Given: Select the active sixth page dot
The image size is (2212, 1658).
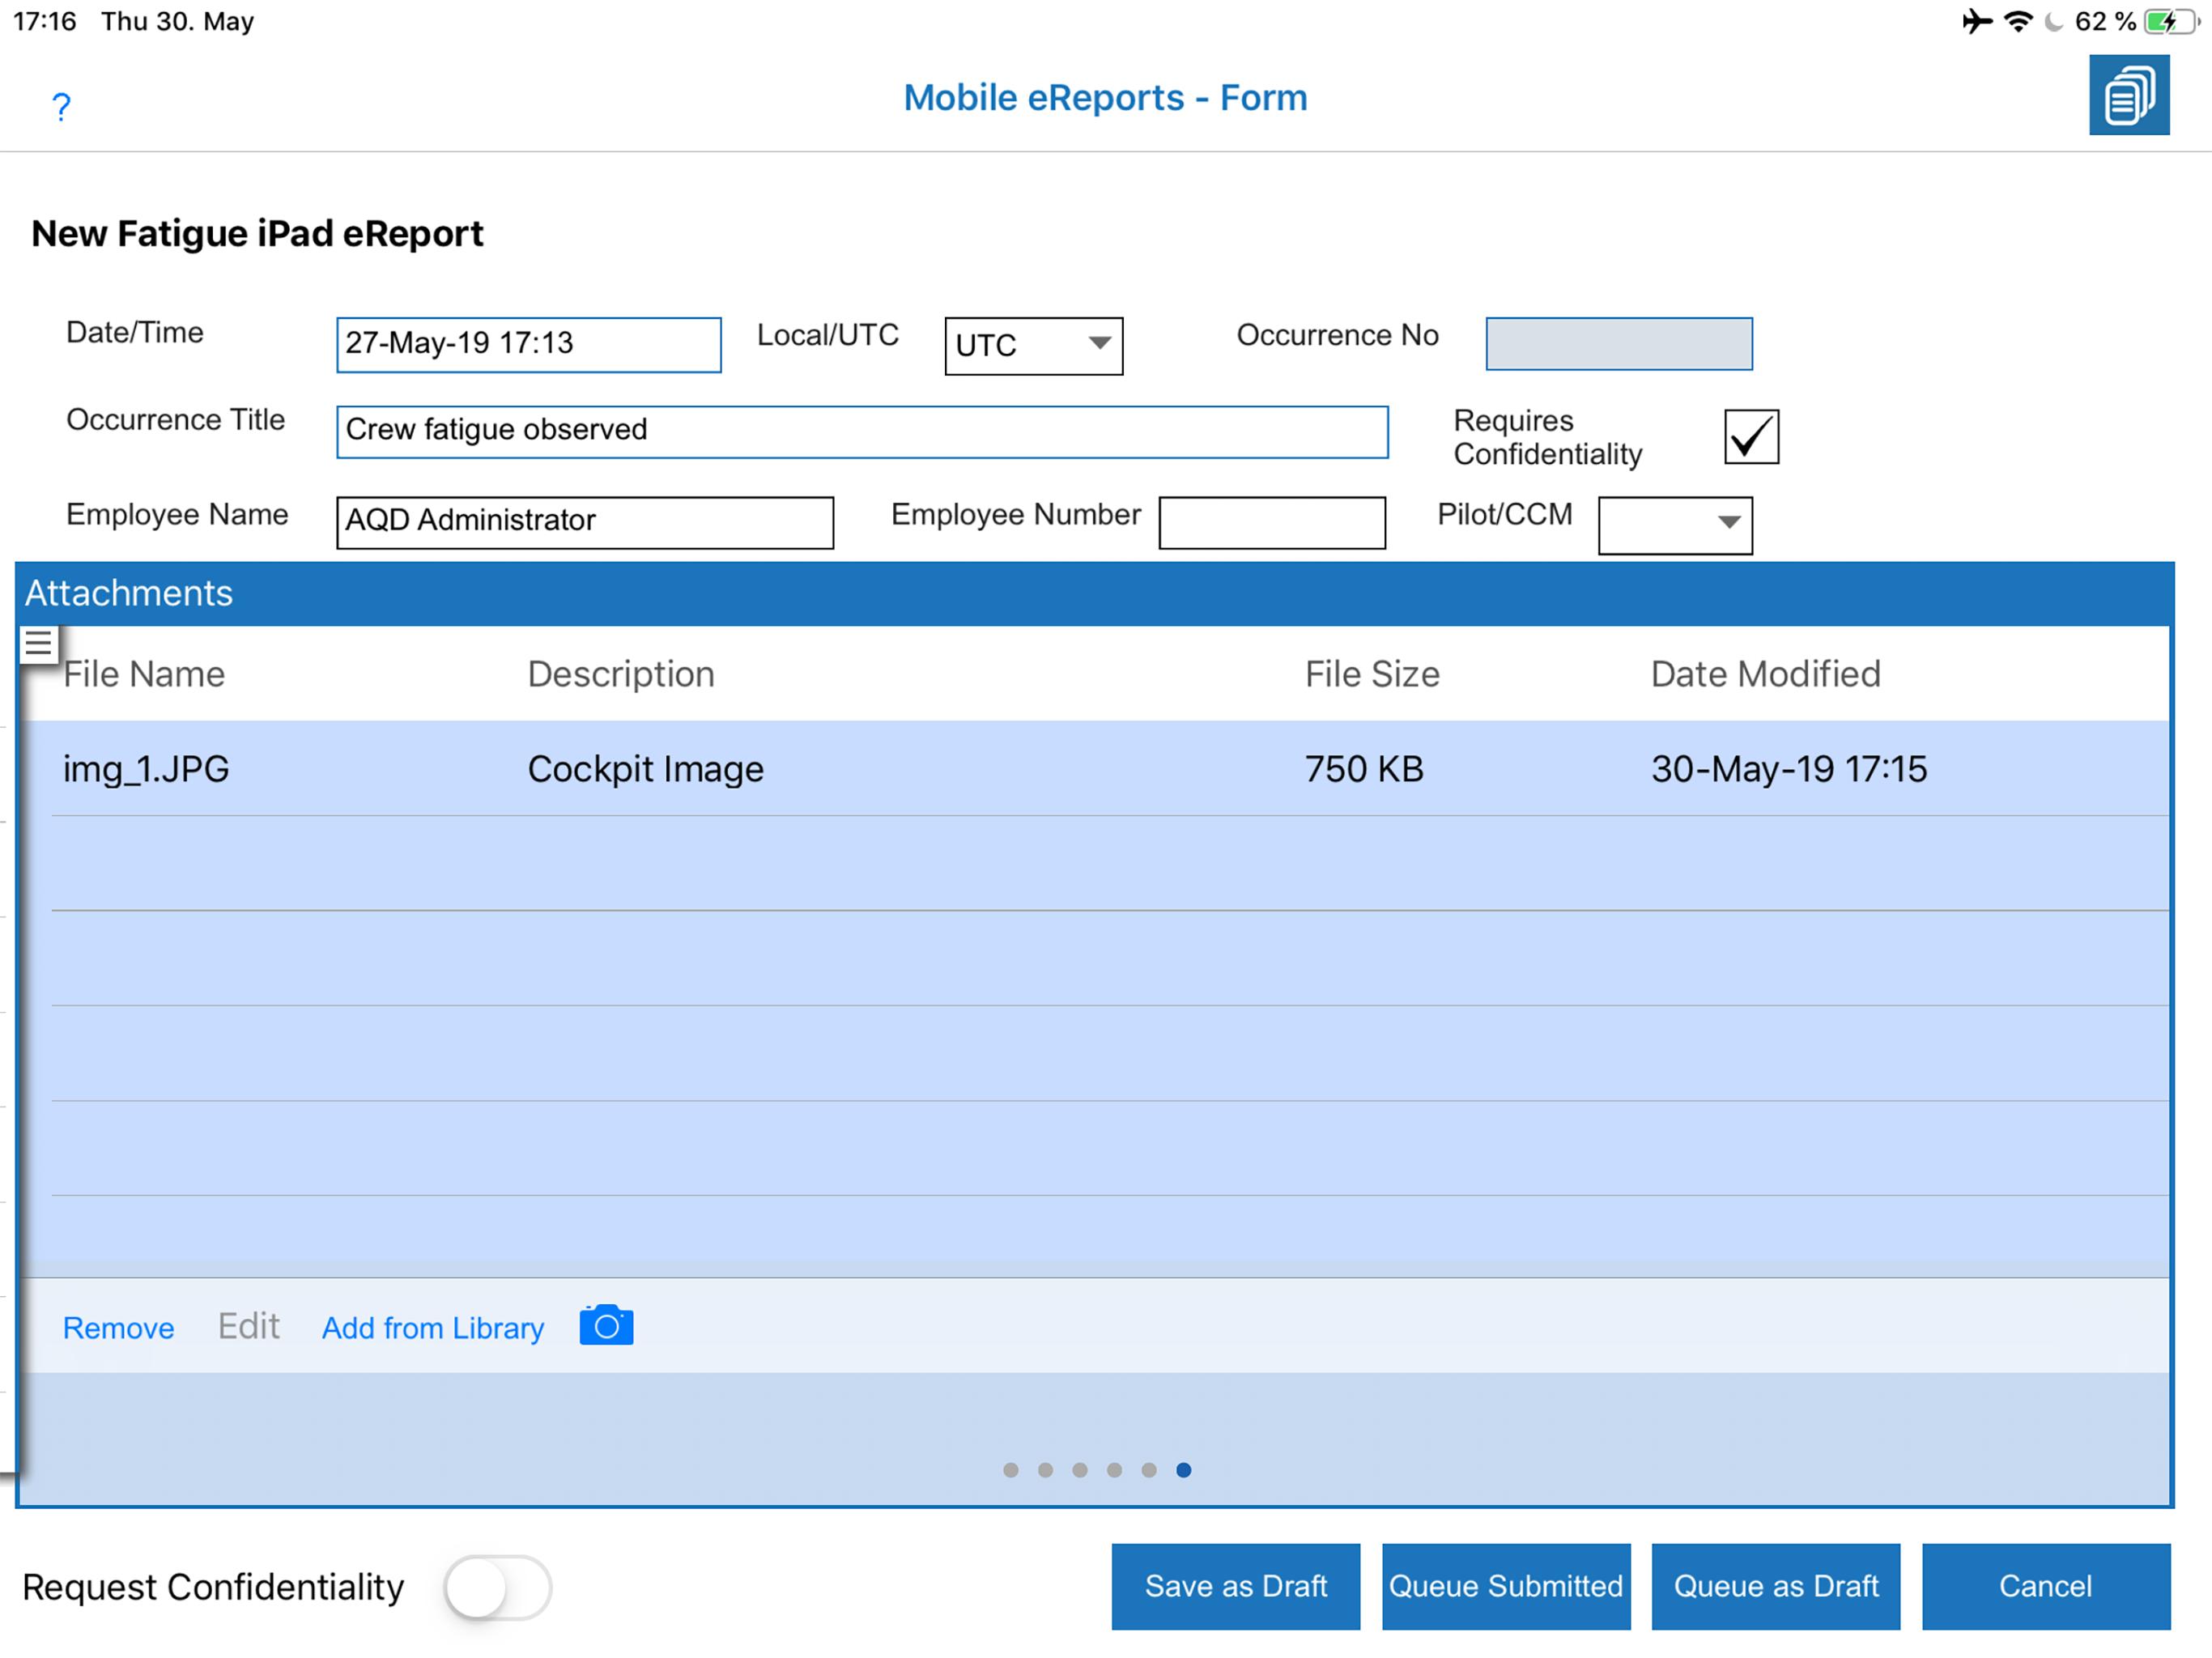Looking at the screenshot, I should coord(1183,1470).
